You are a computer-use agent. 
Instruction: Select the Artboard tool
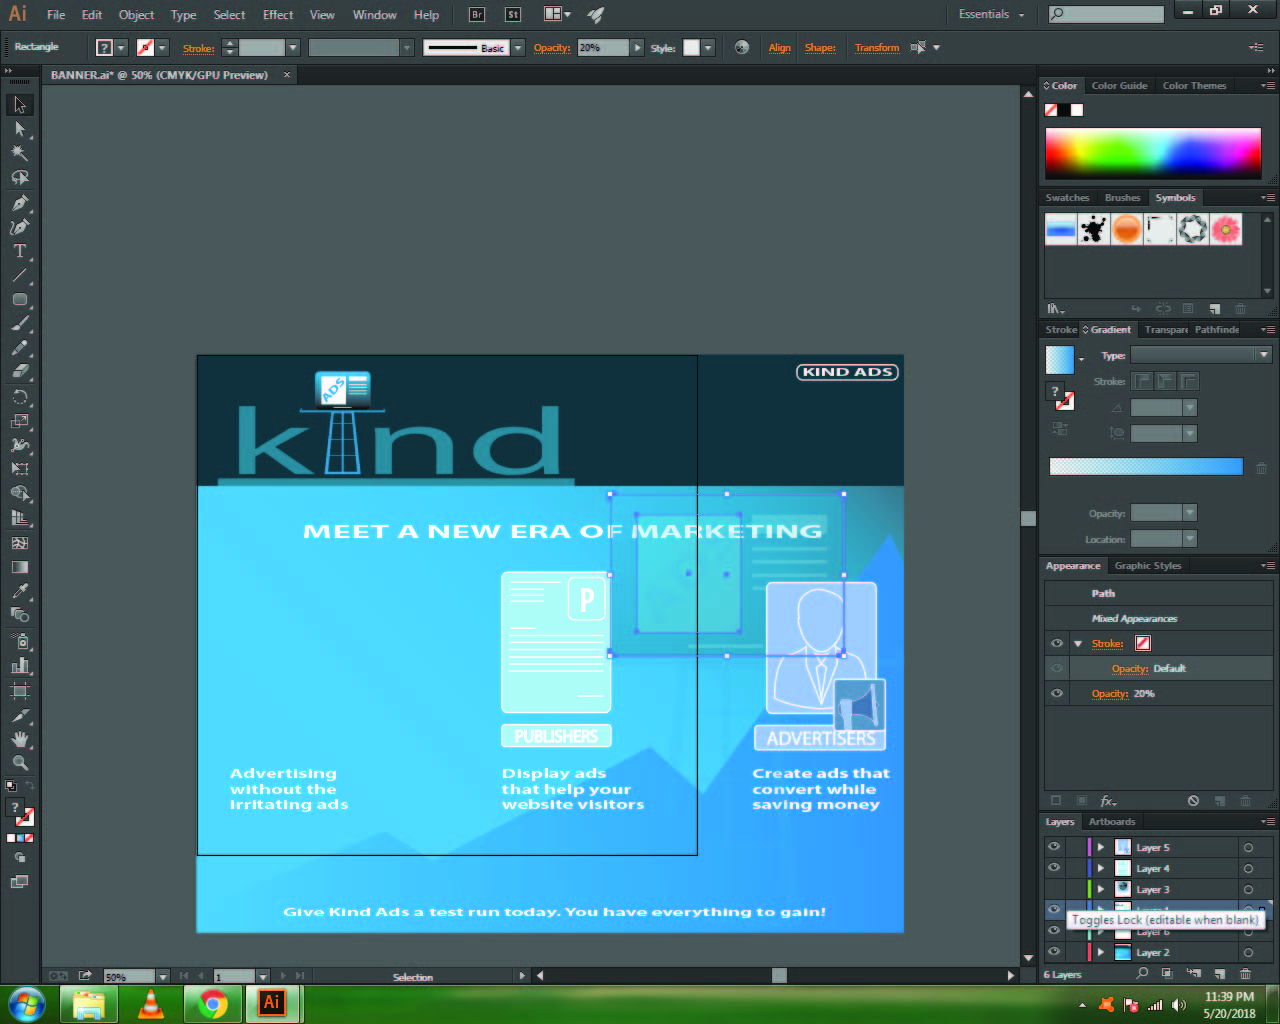click(20, 690)
